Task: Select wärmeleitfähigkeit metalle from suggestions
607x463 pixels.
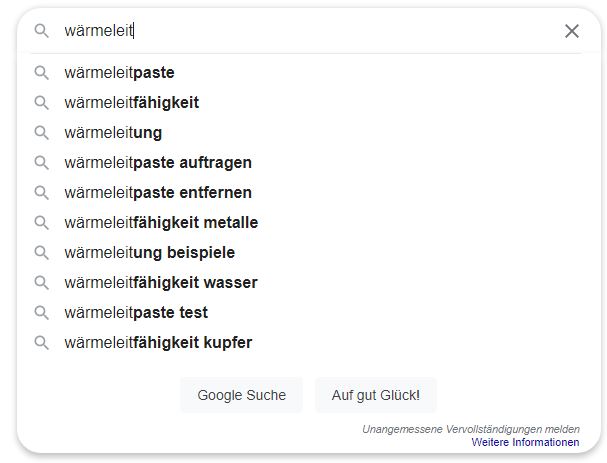Action: pyautogui.click(x=161, y=223)
